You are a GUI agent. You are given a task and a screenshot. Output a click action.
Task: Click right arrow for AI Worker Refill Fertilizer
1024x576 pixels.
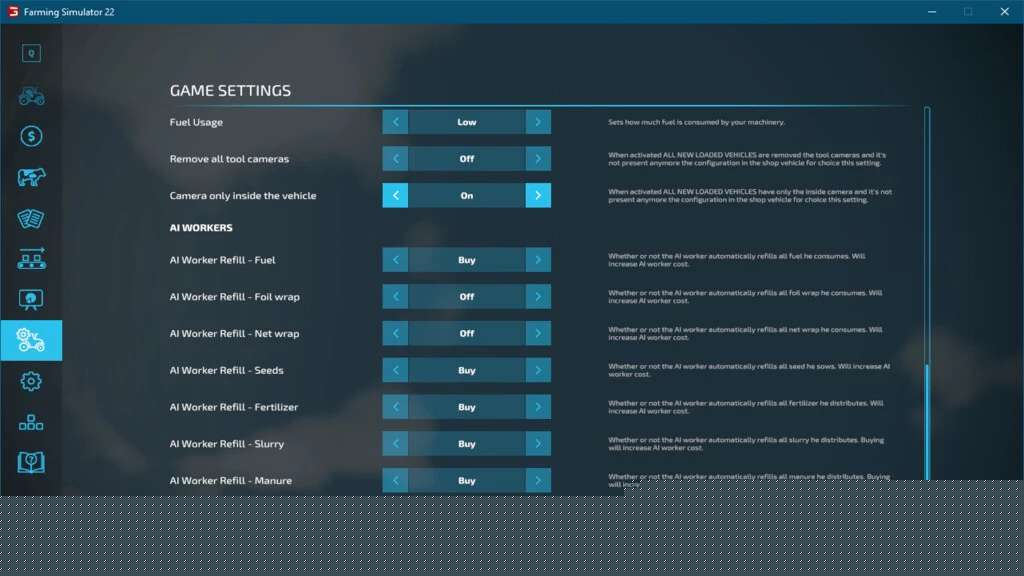[538, 407]
